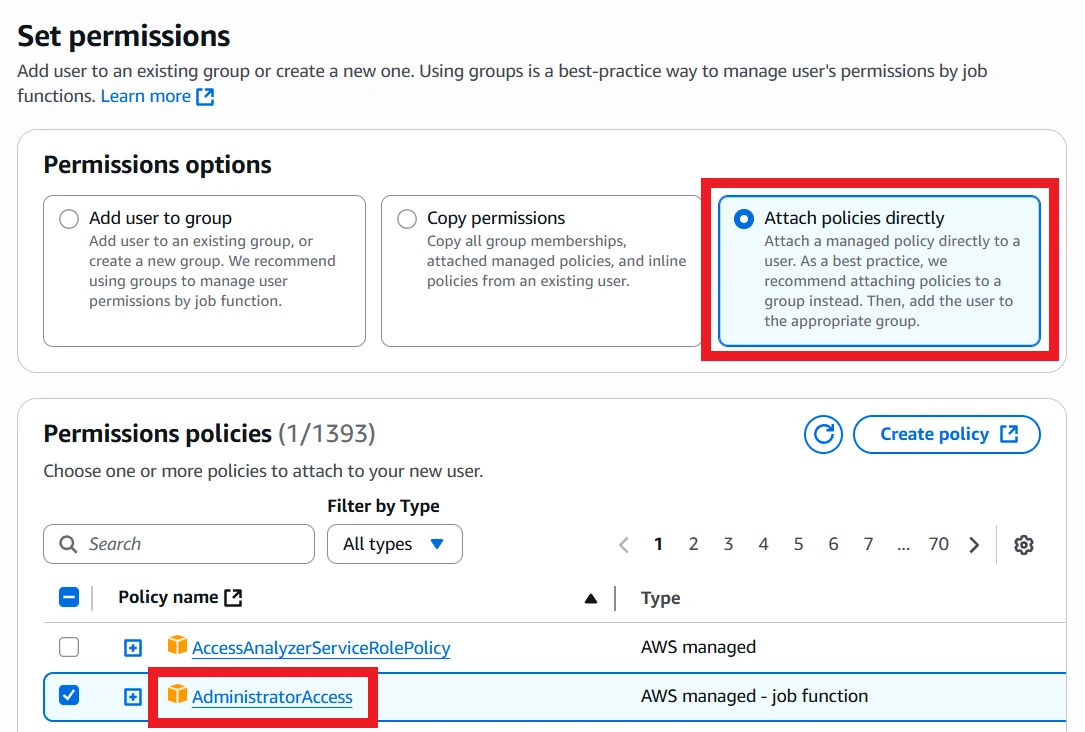Sort by Policy name using triangle arrow
Screen dimensions: 1085x732
point(590,599)
